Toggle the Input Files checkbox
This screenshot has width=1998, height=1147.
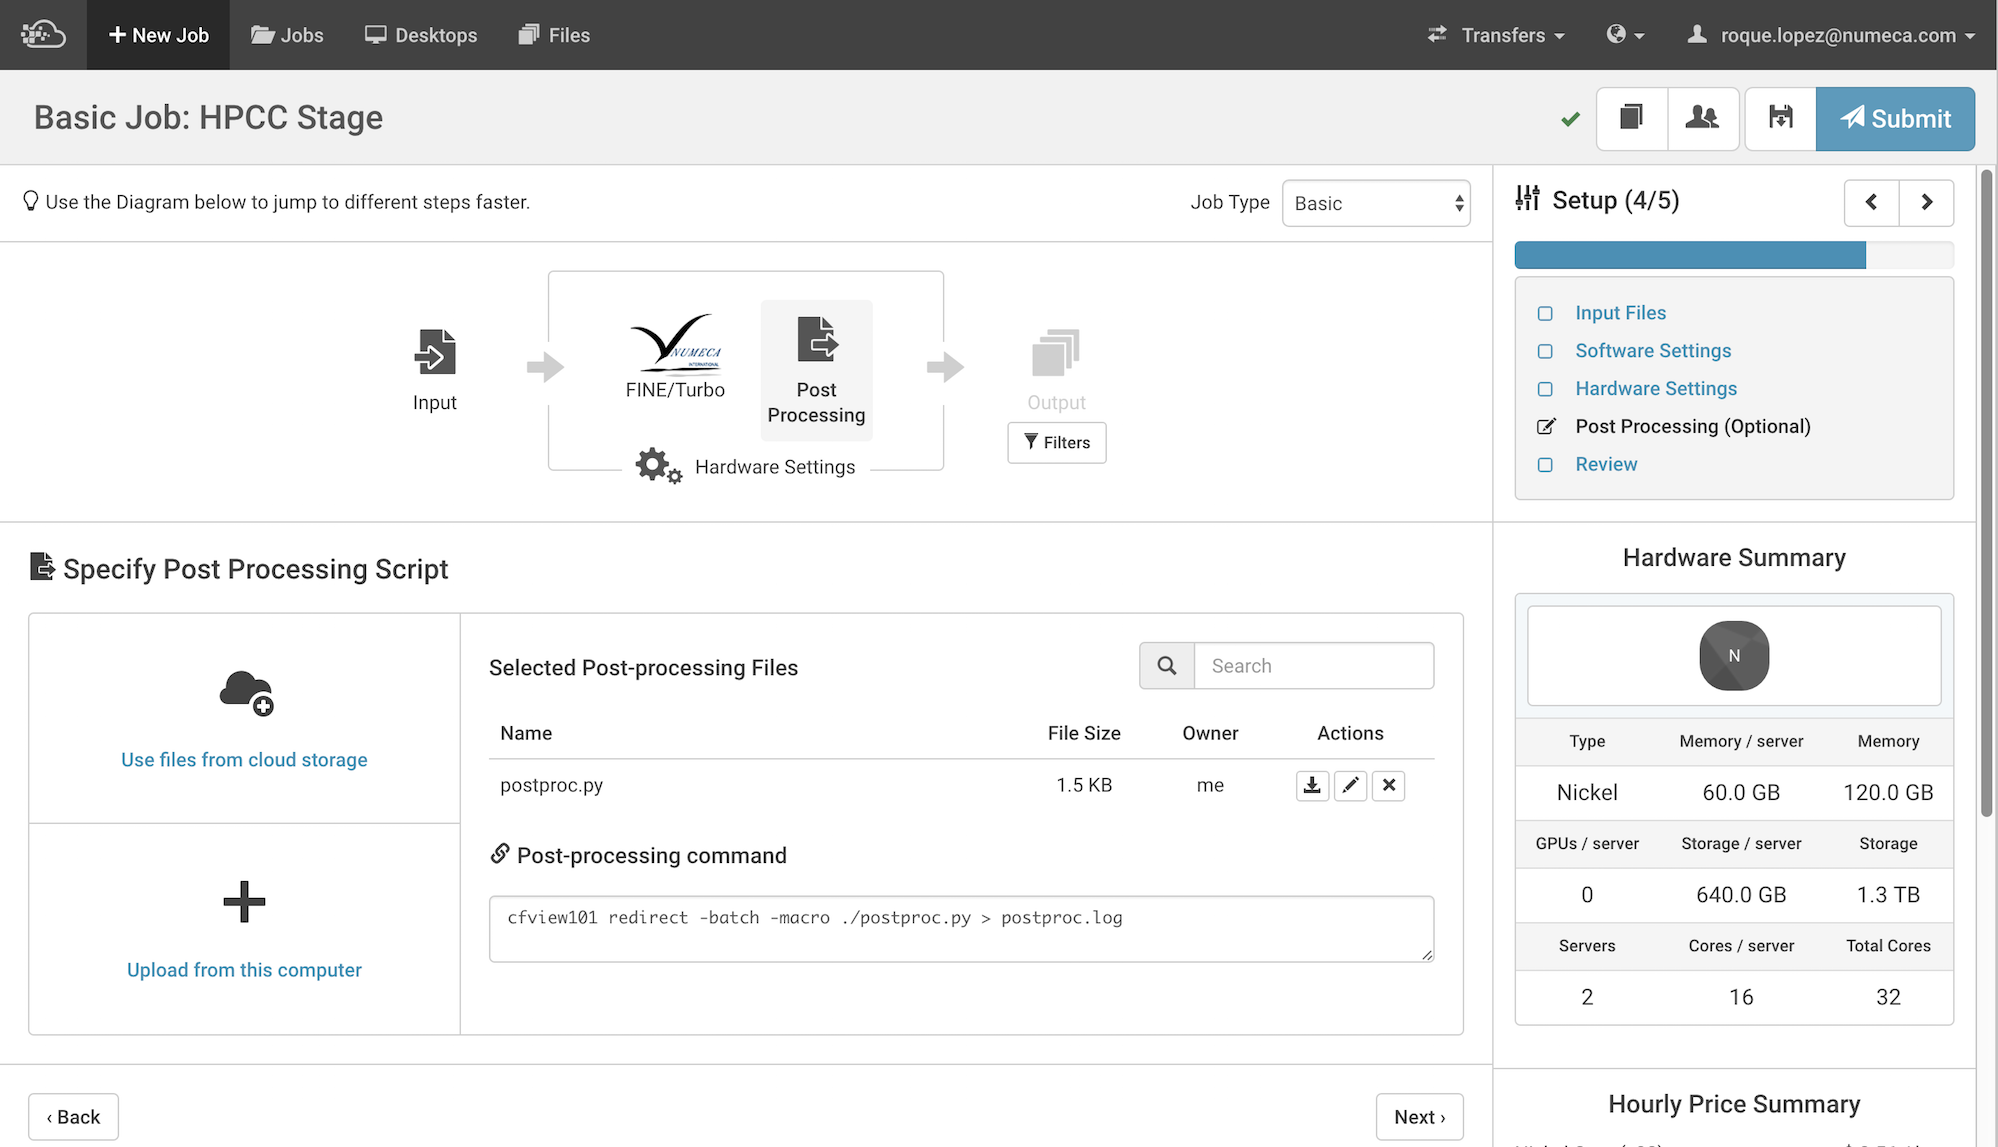pos(1545,314)
